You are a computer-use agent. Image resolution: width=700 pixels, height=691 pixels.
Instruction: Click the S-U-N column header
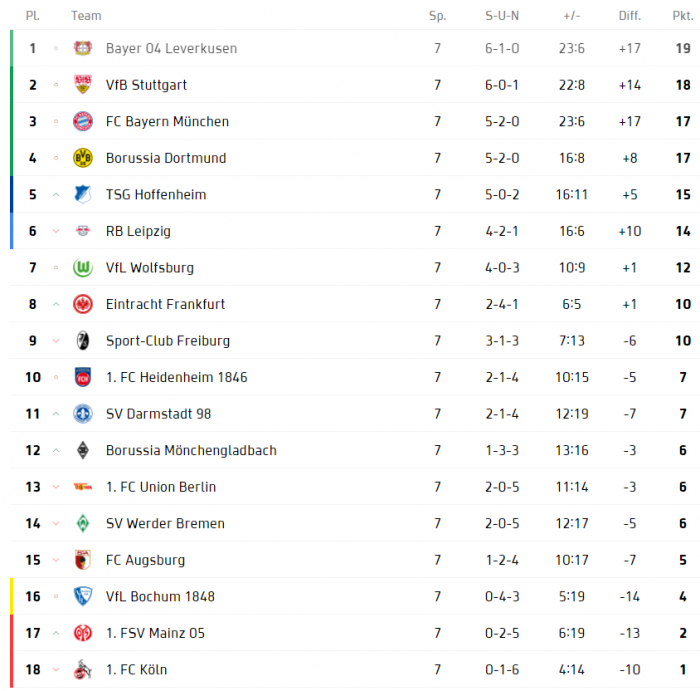point(502,16)
